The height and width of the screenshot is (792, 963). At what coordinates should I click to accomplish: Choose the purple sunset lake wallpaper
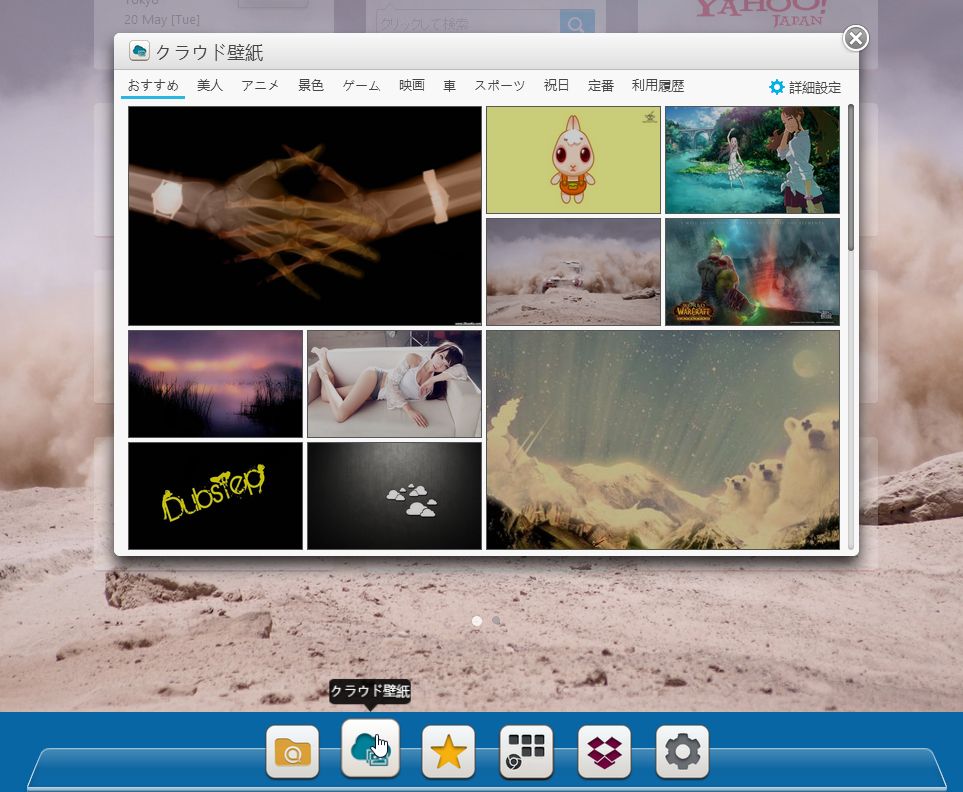tap(216, 384)
